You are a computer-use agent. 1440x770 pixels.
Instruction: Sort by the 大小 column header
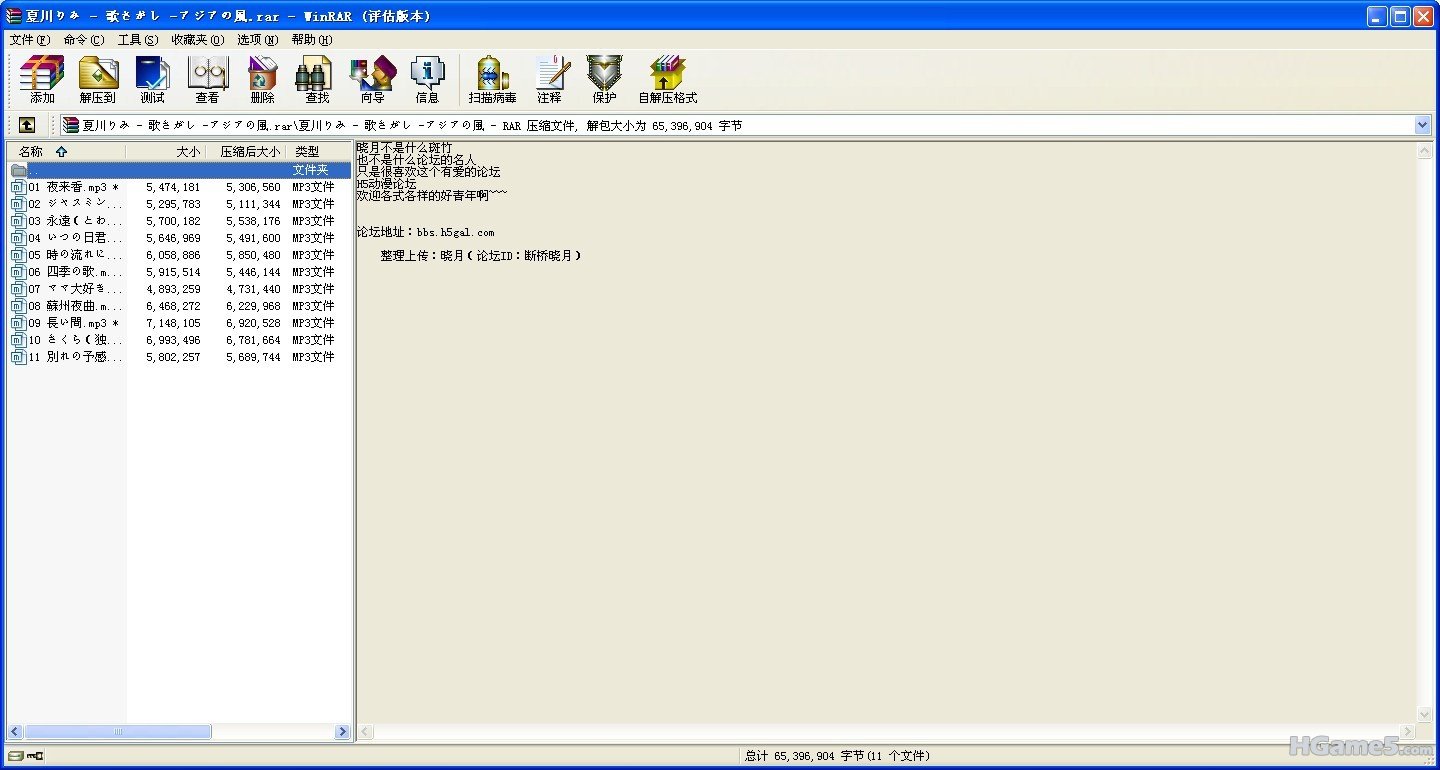pyautogui.click(x=165, y=152)
